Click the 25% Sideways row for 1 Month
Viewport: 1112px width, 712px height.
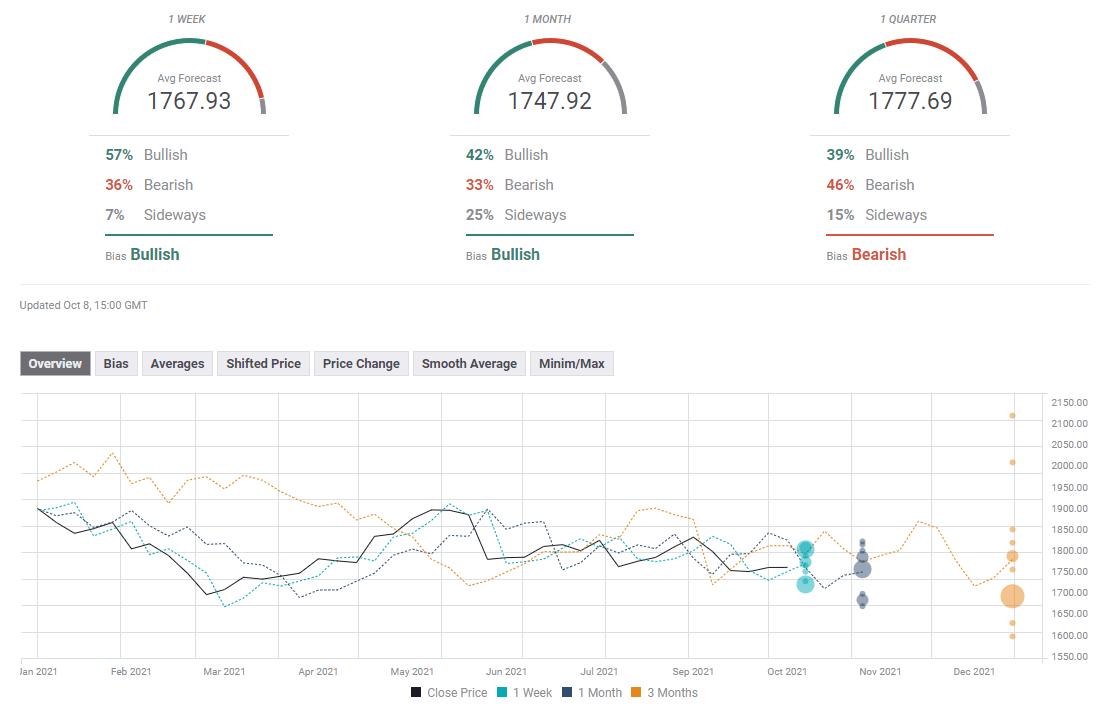pyautogui.click(x=516, y=215)
